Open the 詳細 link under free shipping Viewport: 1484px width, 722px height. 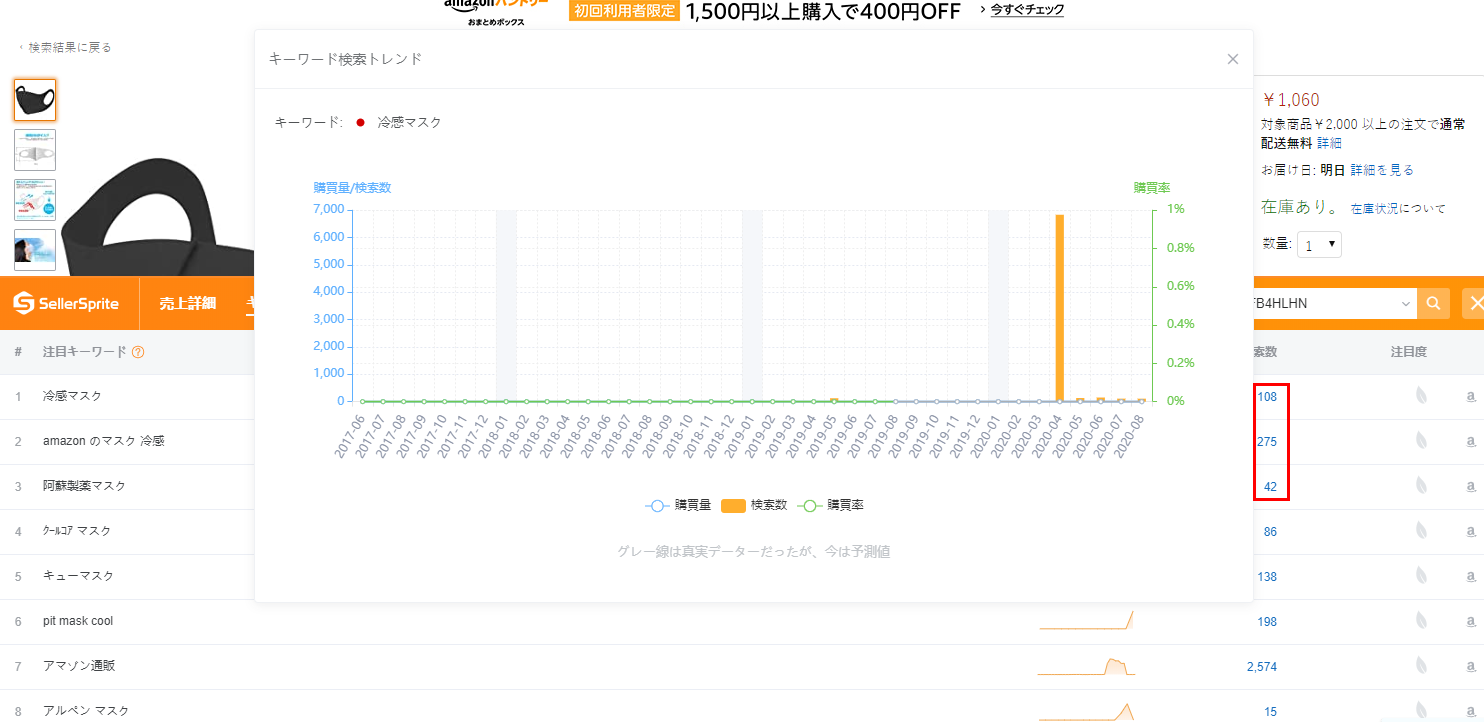click(1329, 144)
